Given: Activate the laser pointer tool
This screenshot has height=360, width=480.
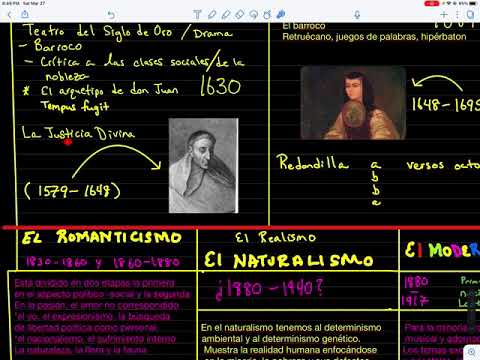Looking at the screenshot, I should pyautogui.click(x=281, y=15).
